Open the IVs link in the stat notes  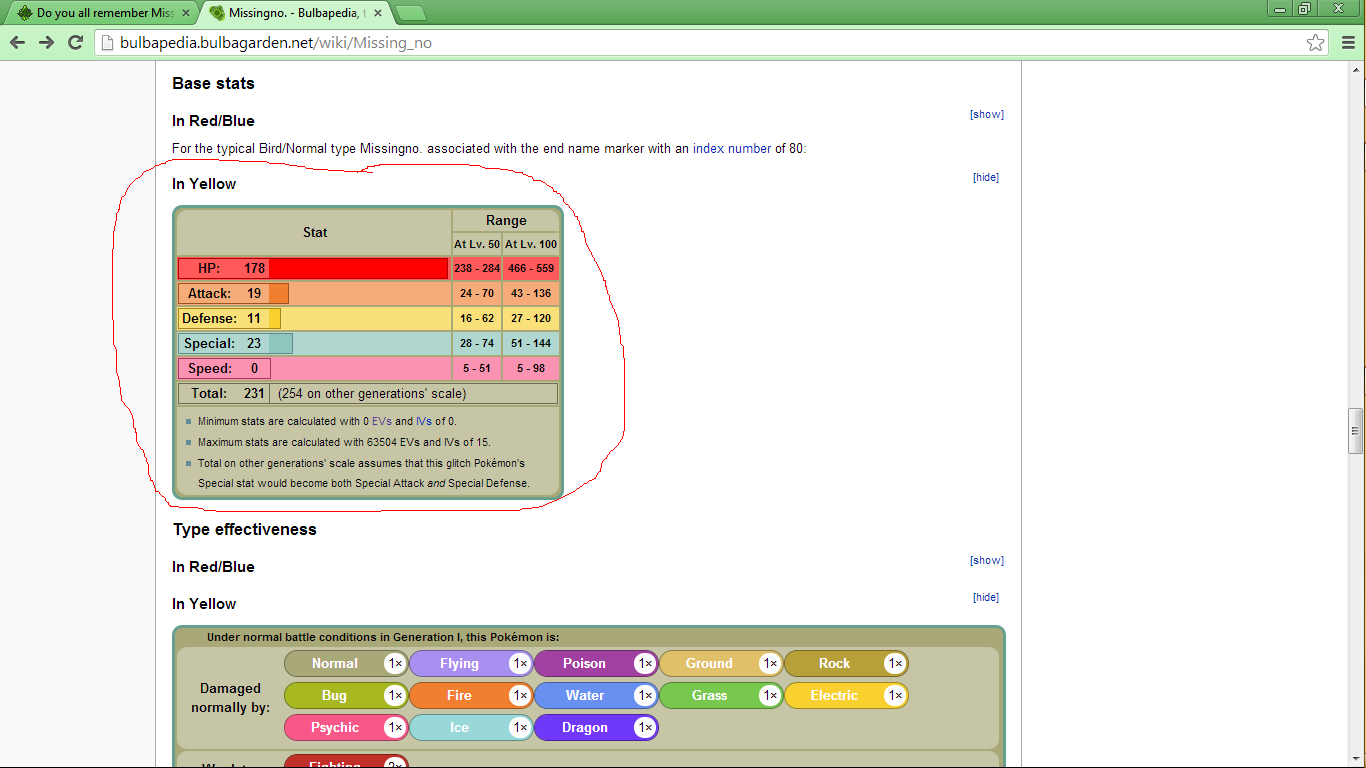424,421
